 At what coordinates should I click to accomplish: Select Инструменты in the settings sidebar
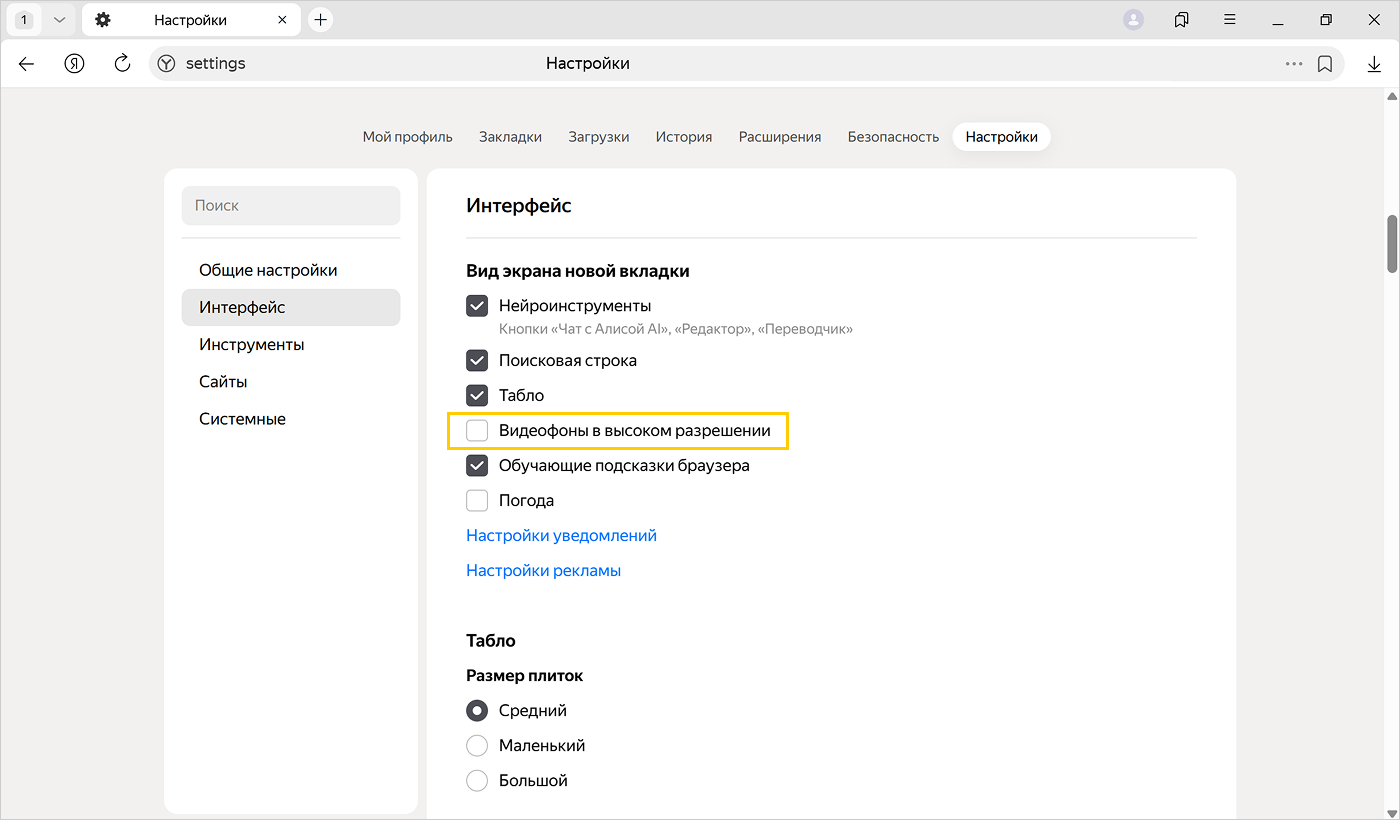(x=252, y=345)
